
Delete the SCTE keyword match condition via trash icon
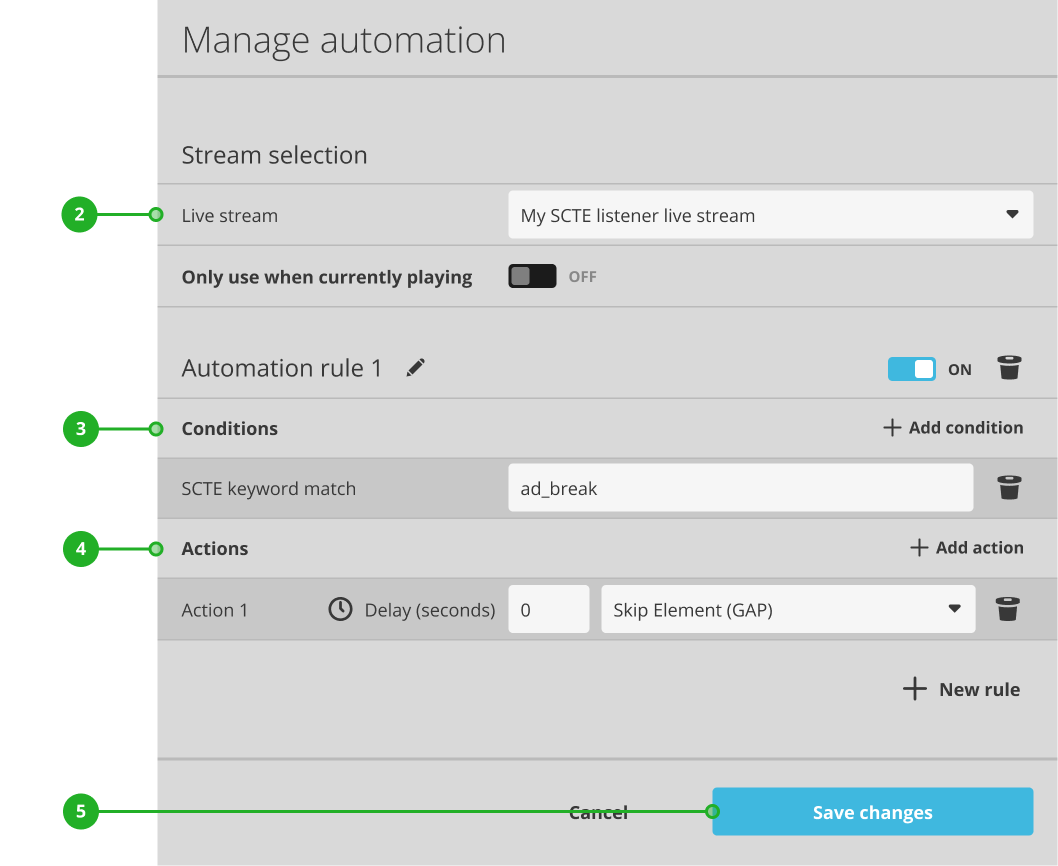[x=1009, y=487]
